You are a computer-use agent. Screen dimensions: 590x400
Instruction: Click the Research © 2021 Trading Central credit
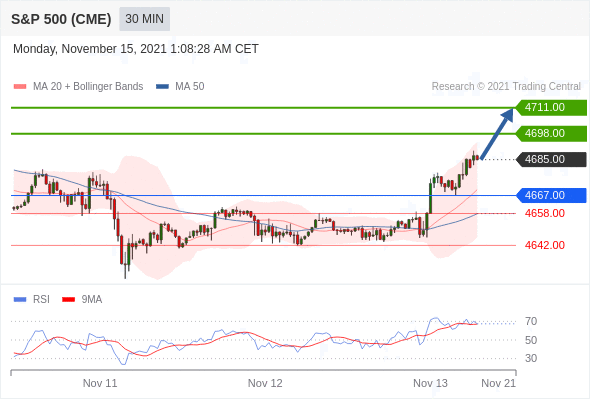tap(506, 87)
